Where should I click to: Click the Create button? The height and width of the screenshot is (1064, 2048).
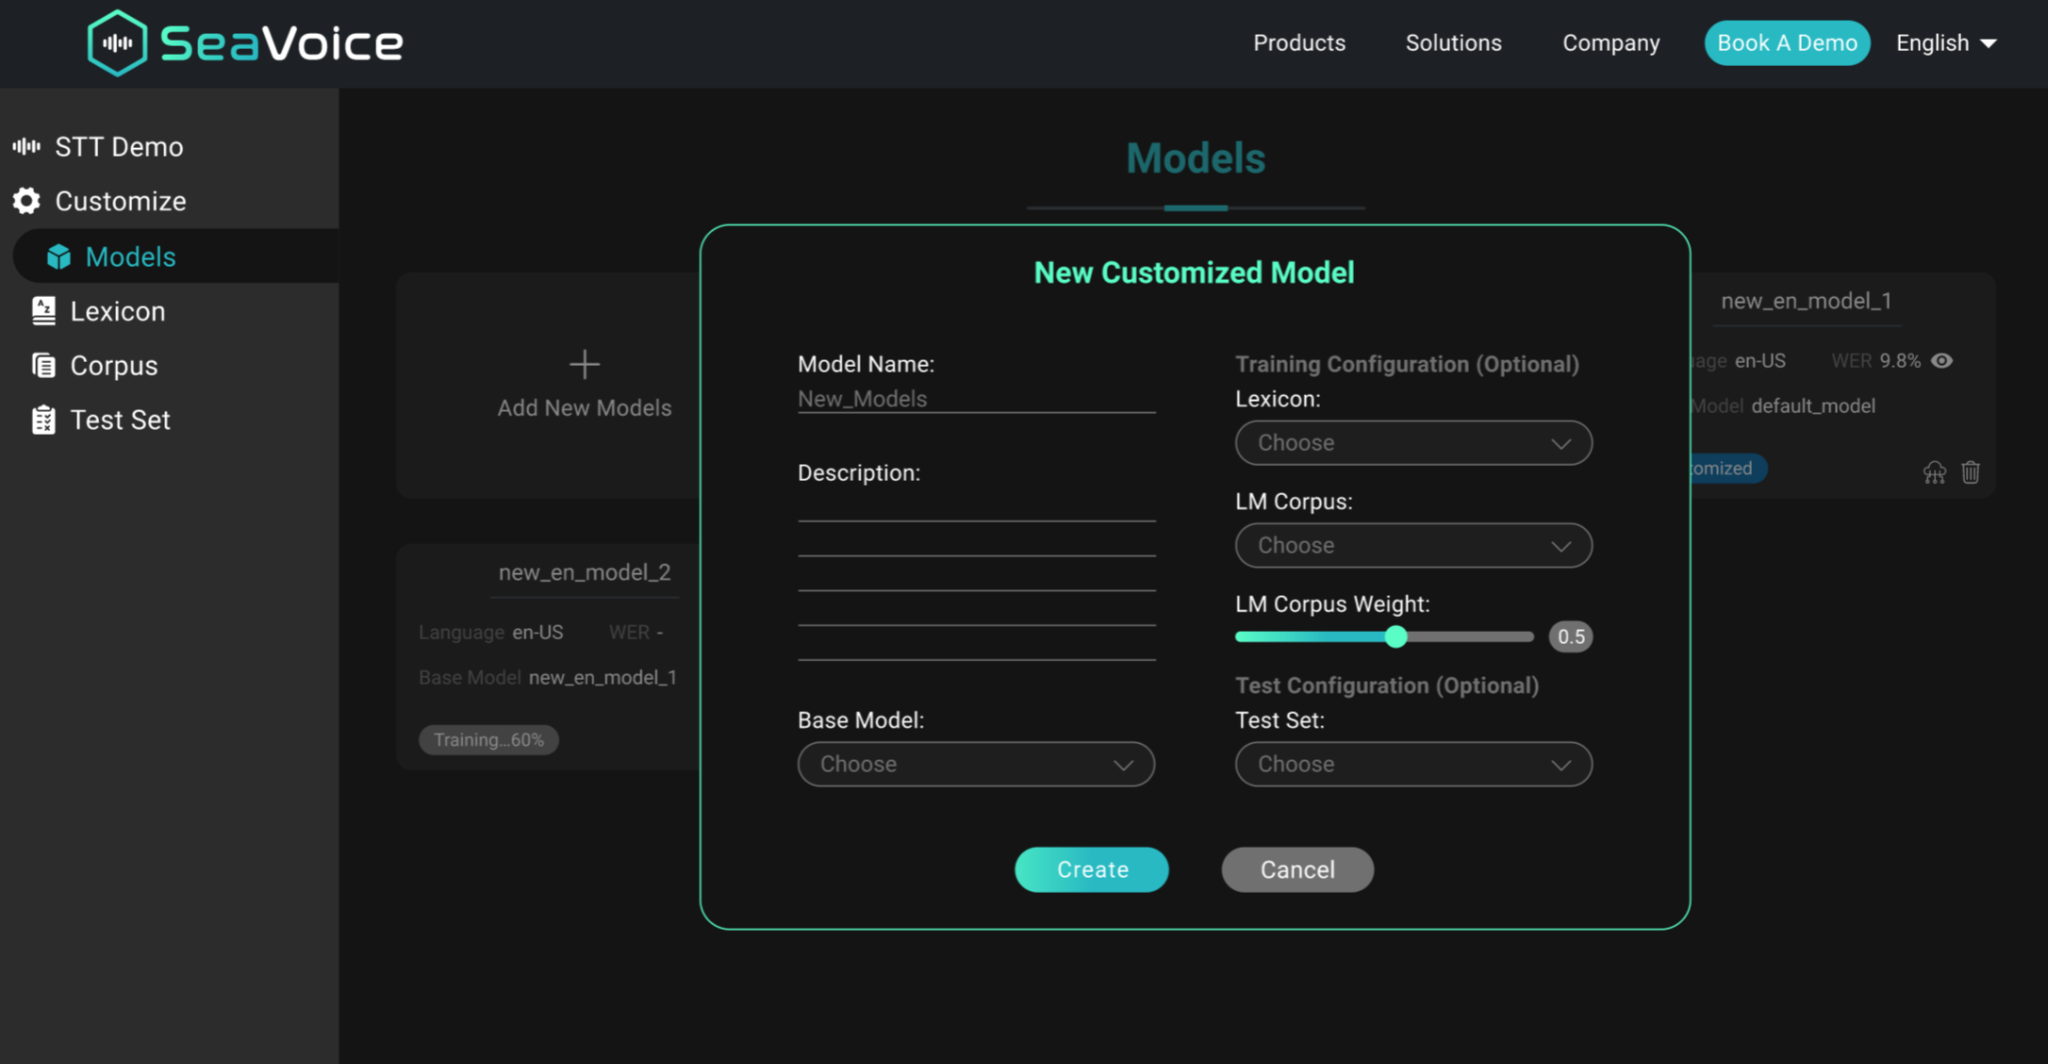click(x=1091, y=869)
